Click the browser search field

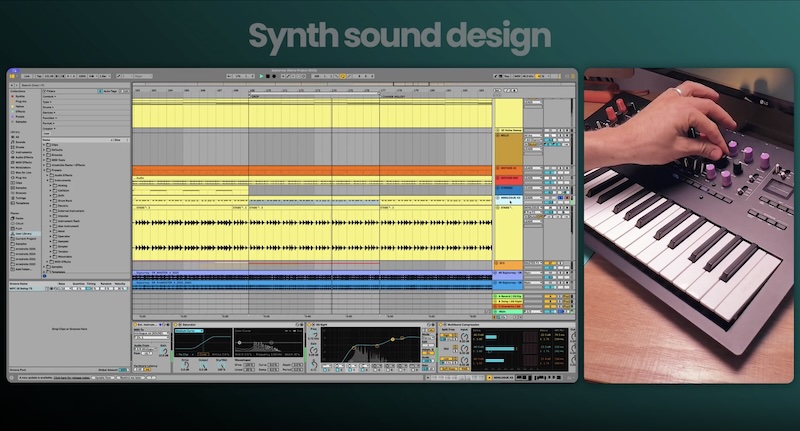click(60, 83)
